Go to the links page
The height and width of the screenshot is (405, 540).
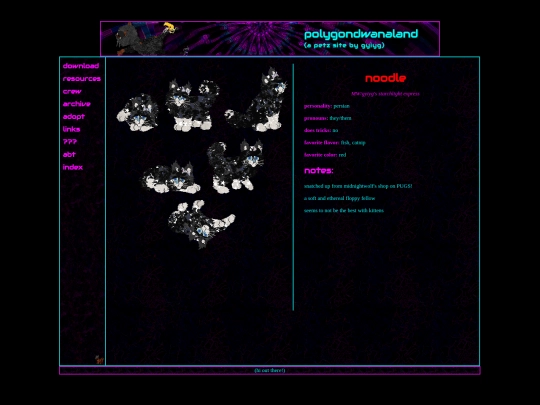[x=71, y=129]
